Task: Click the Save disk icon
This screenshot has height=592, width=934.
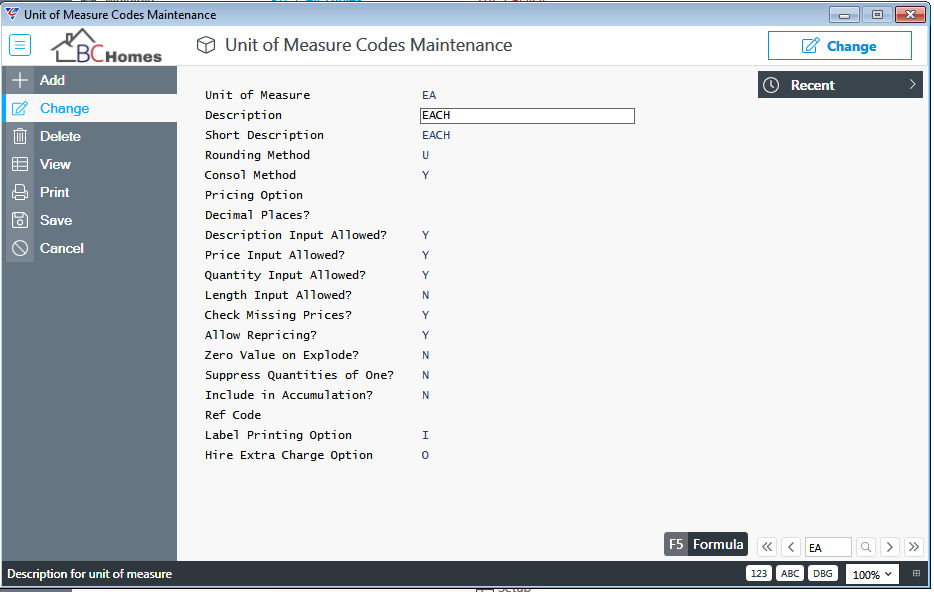Action: tap(20, 220)
